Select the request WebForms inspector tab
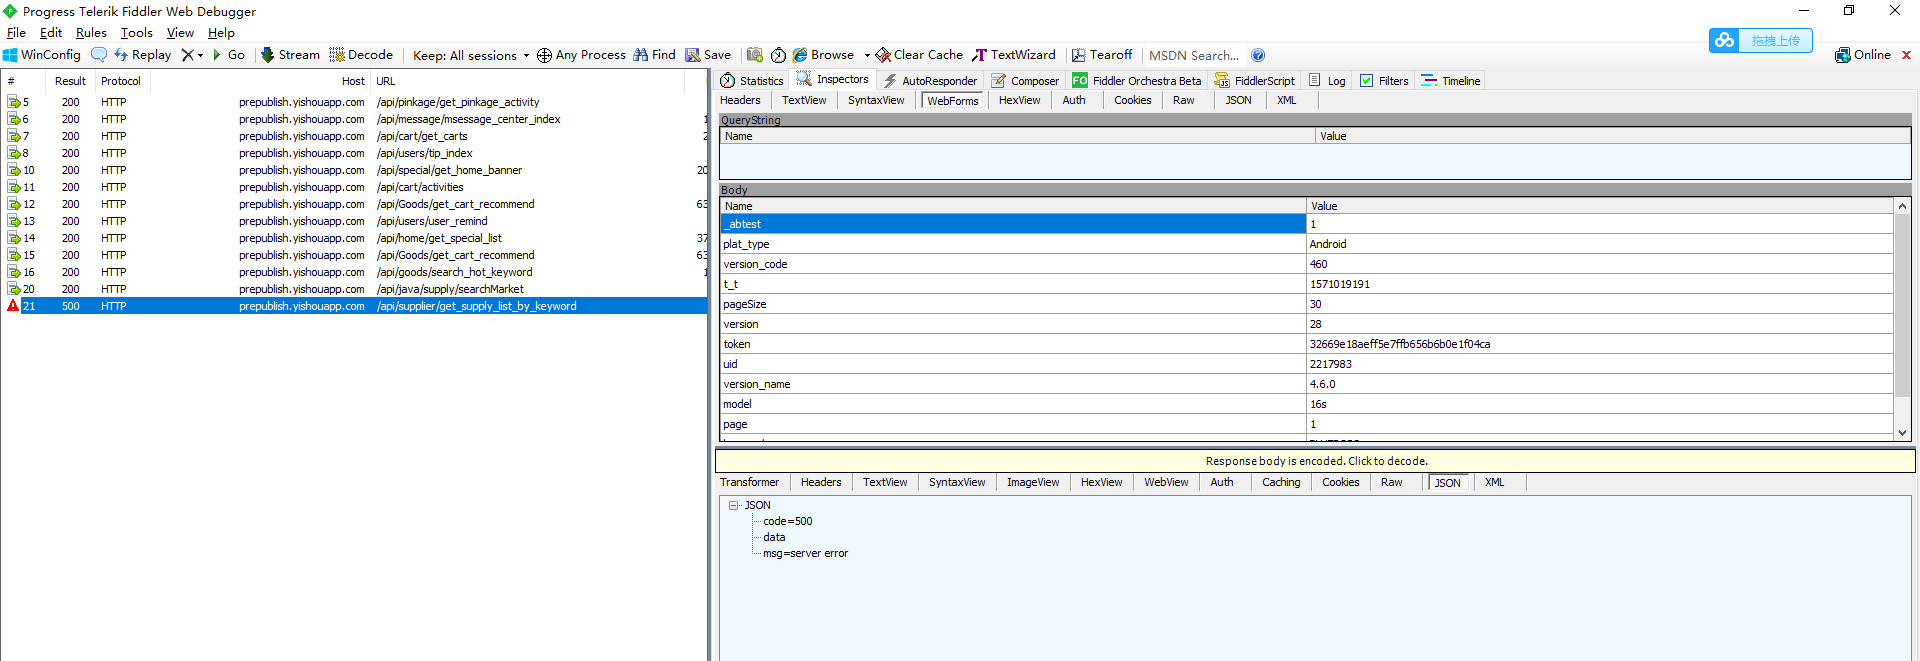Screen dimensions: 1920x661 pyautogui.click(x=953, y=100)
